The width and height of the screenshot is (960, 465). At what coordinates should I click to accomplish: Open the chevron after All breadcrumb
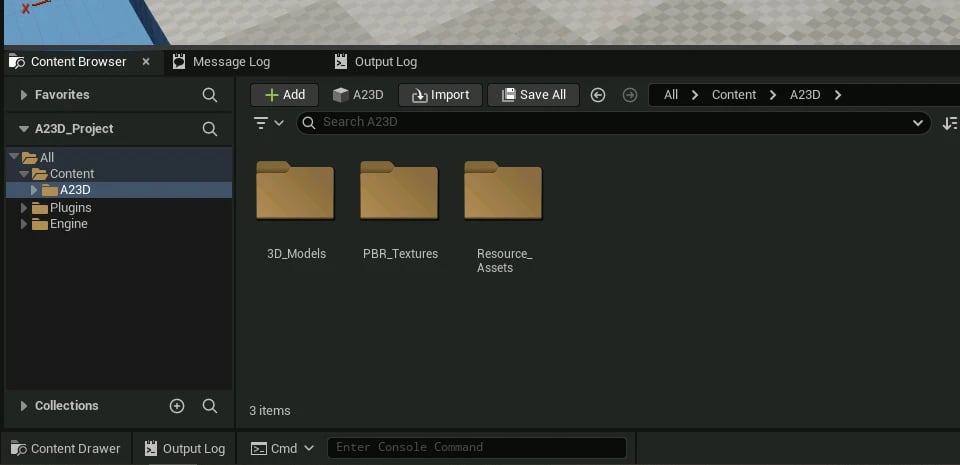click(x=695, y=95)
